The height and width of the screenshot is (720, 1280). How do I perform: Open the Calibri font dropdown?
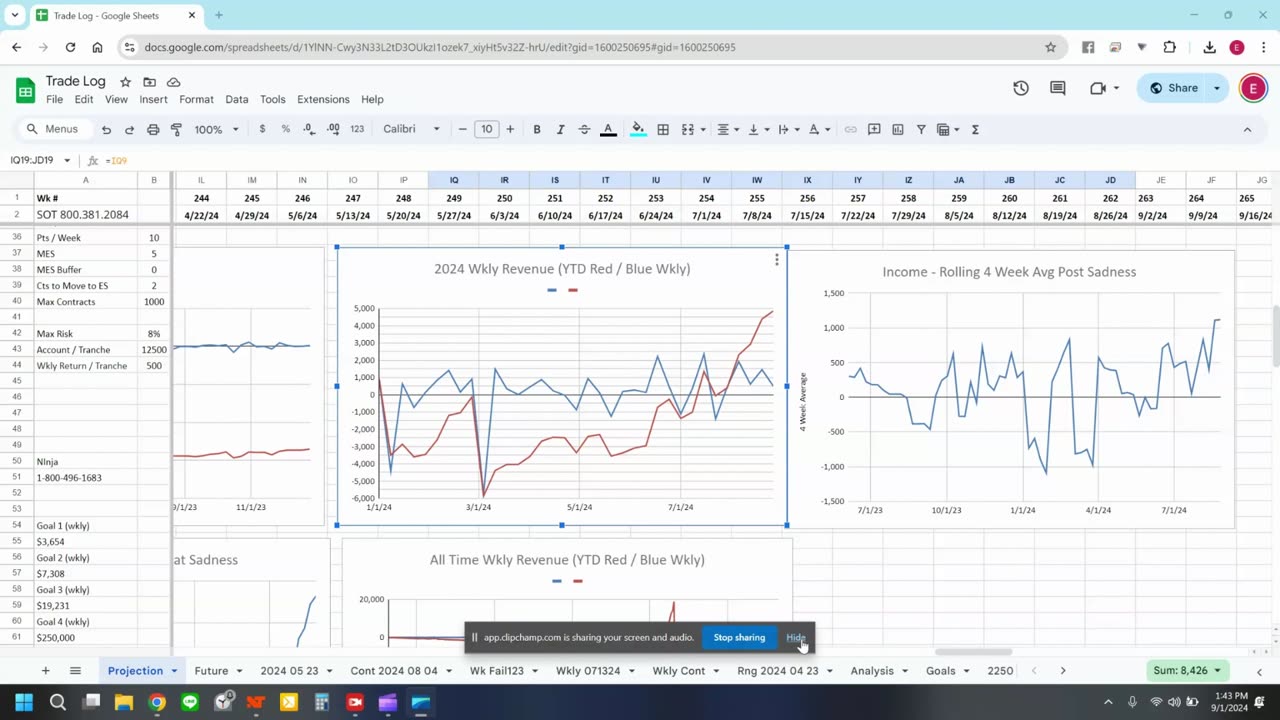coord(411,129)
